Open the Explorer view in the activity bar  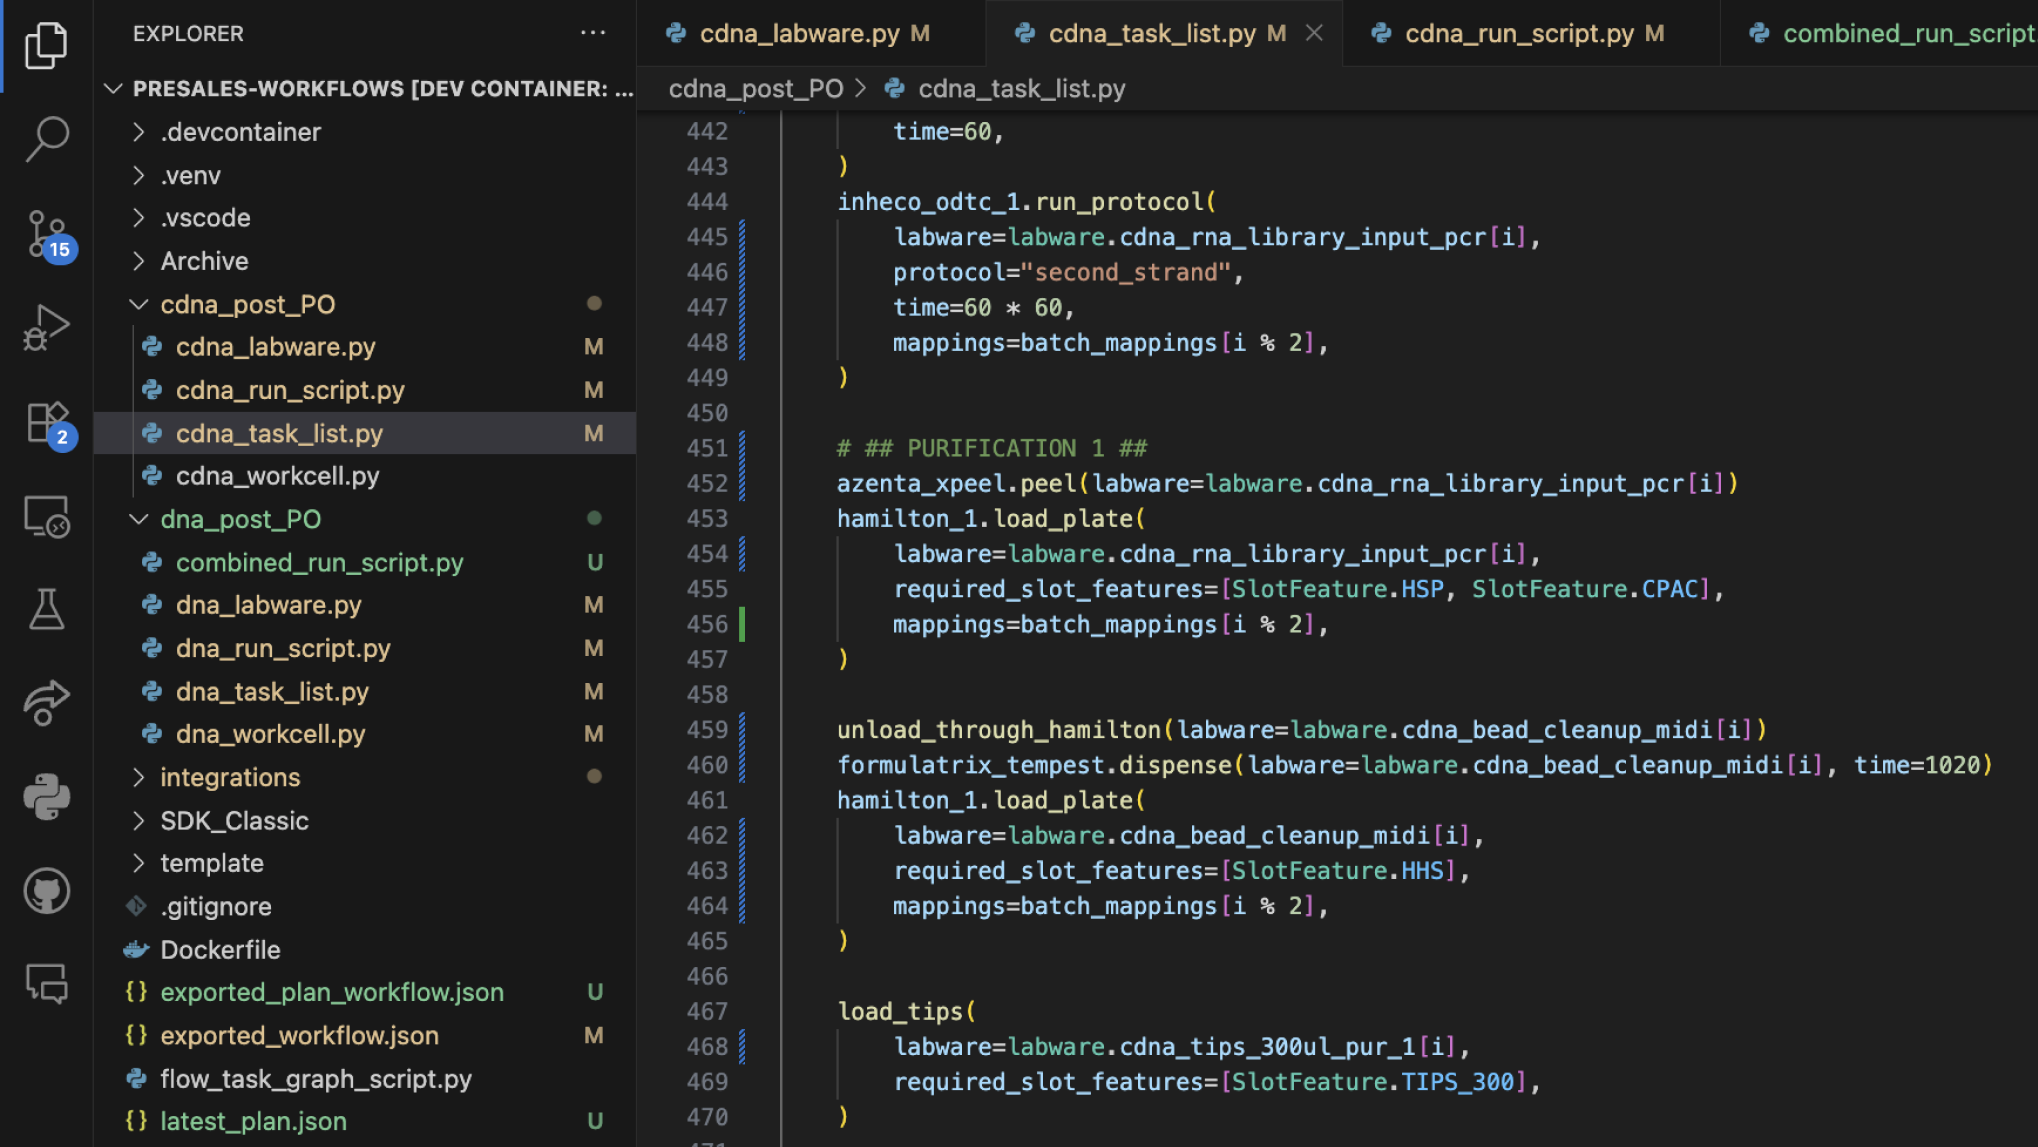click(x=46, y=45)
